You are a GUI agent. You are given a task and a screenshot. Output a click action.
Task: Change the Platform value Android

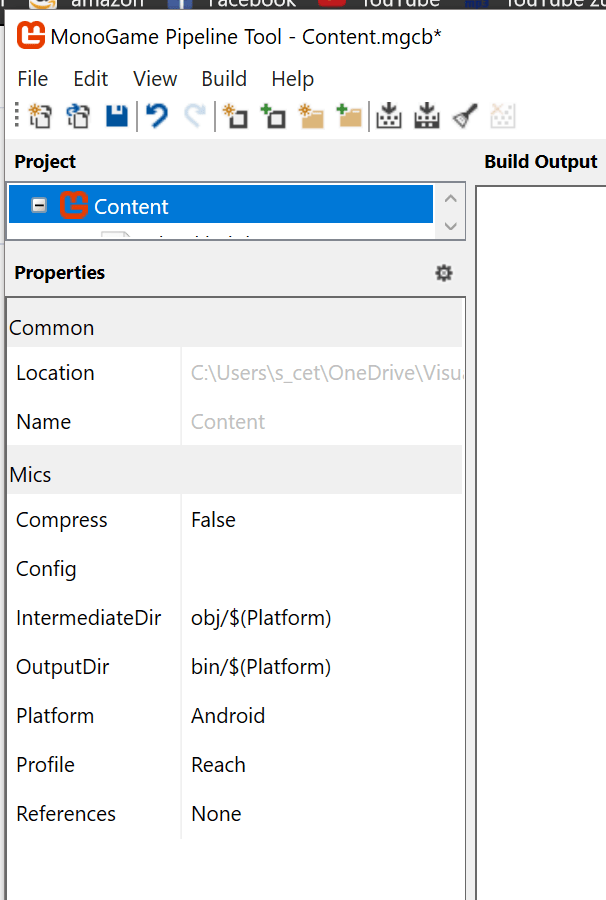(x=228, y=716)
